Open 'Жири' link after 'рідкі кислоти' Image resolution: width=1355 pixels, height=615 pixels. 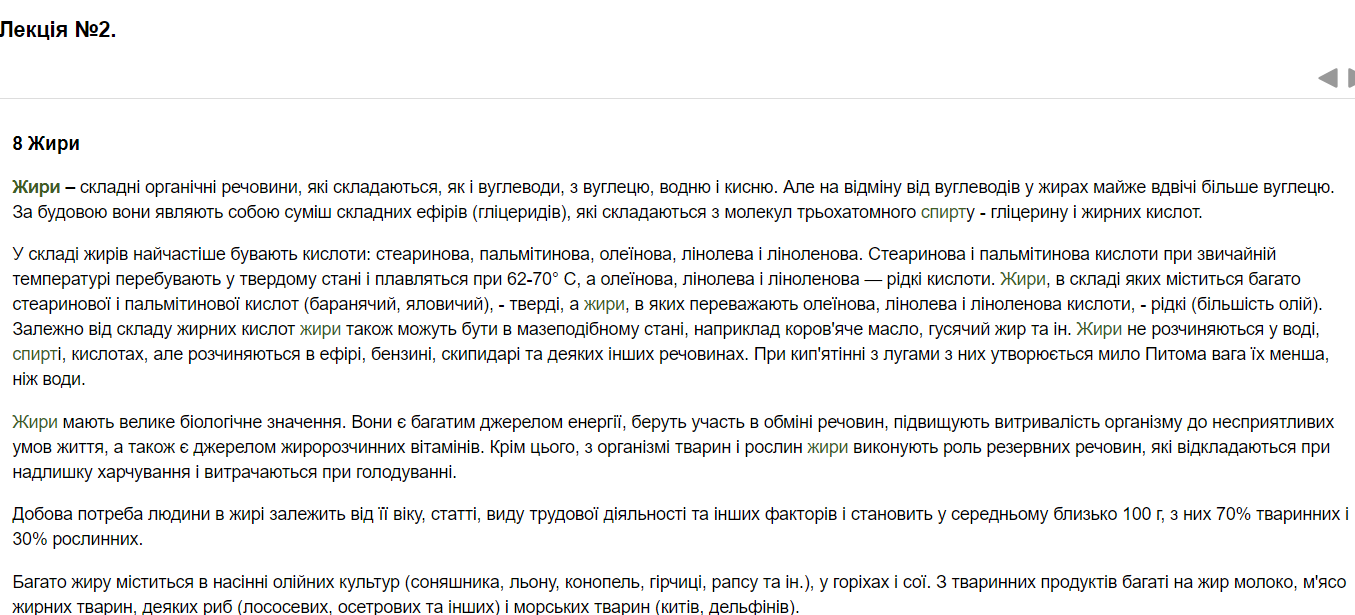1022,279
